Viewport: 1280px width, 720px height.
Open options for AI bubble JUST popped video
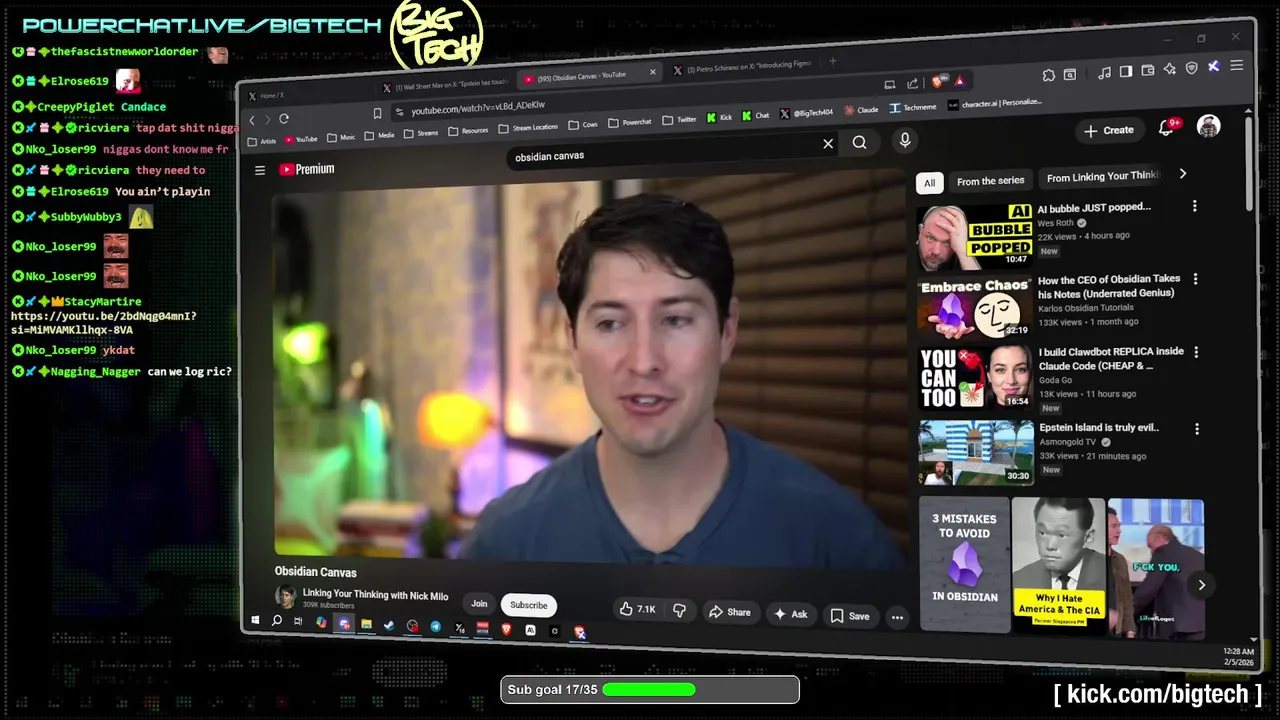[1194, 206]
